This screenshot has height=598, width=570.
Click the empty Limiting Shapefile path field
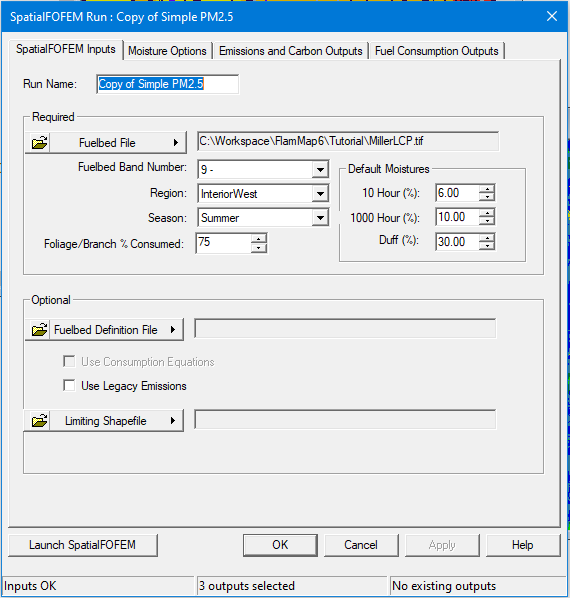[345, 420]
